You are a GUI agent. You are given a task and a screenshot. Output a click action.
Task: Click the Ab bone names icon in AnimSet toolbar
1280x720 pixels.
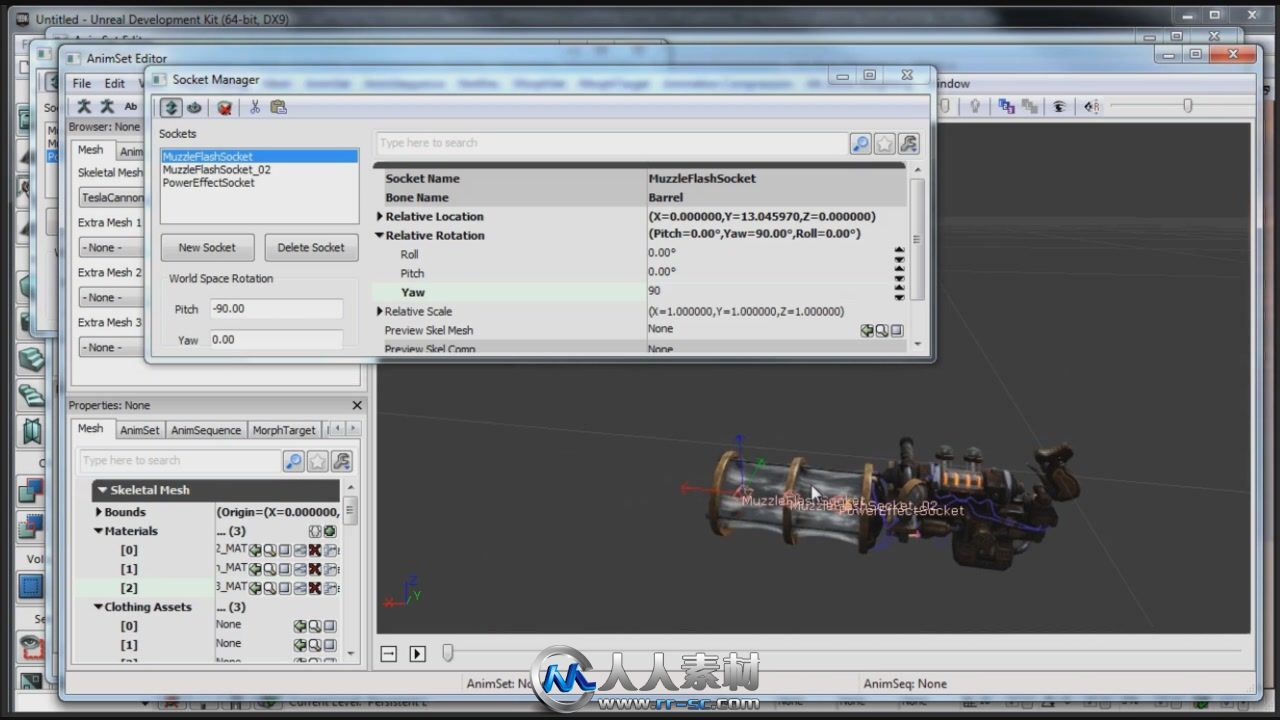click(x=131, y=106)
